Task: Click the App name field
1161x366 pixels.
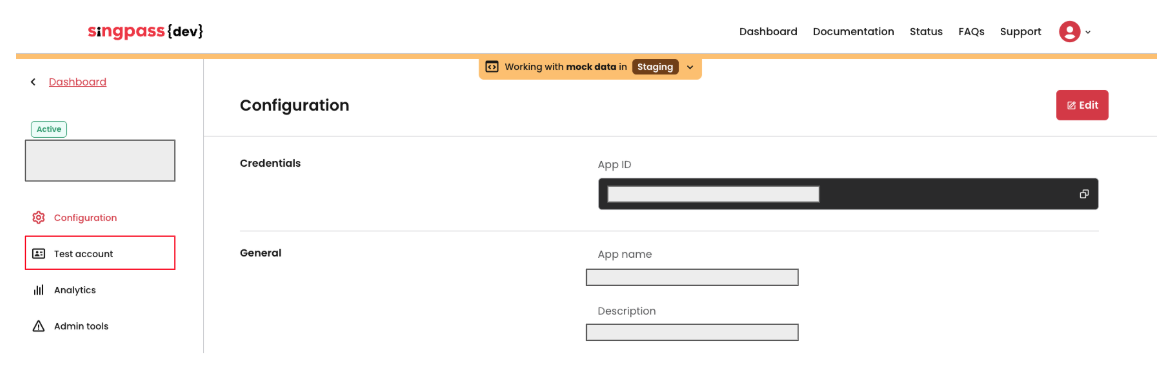Action: pyautogui.click(x=692, y=277)
